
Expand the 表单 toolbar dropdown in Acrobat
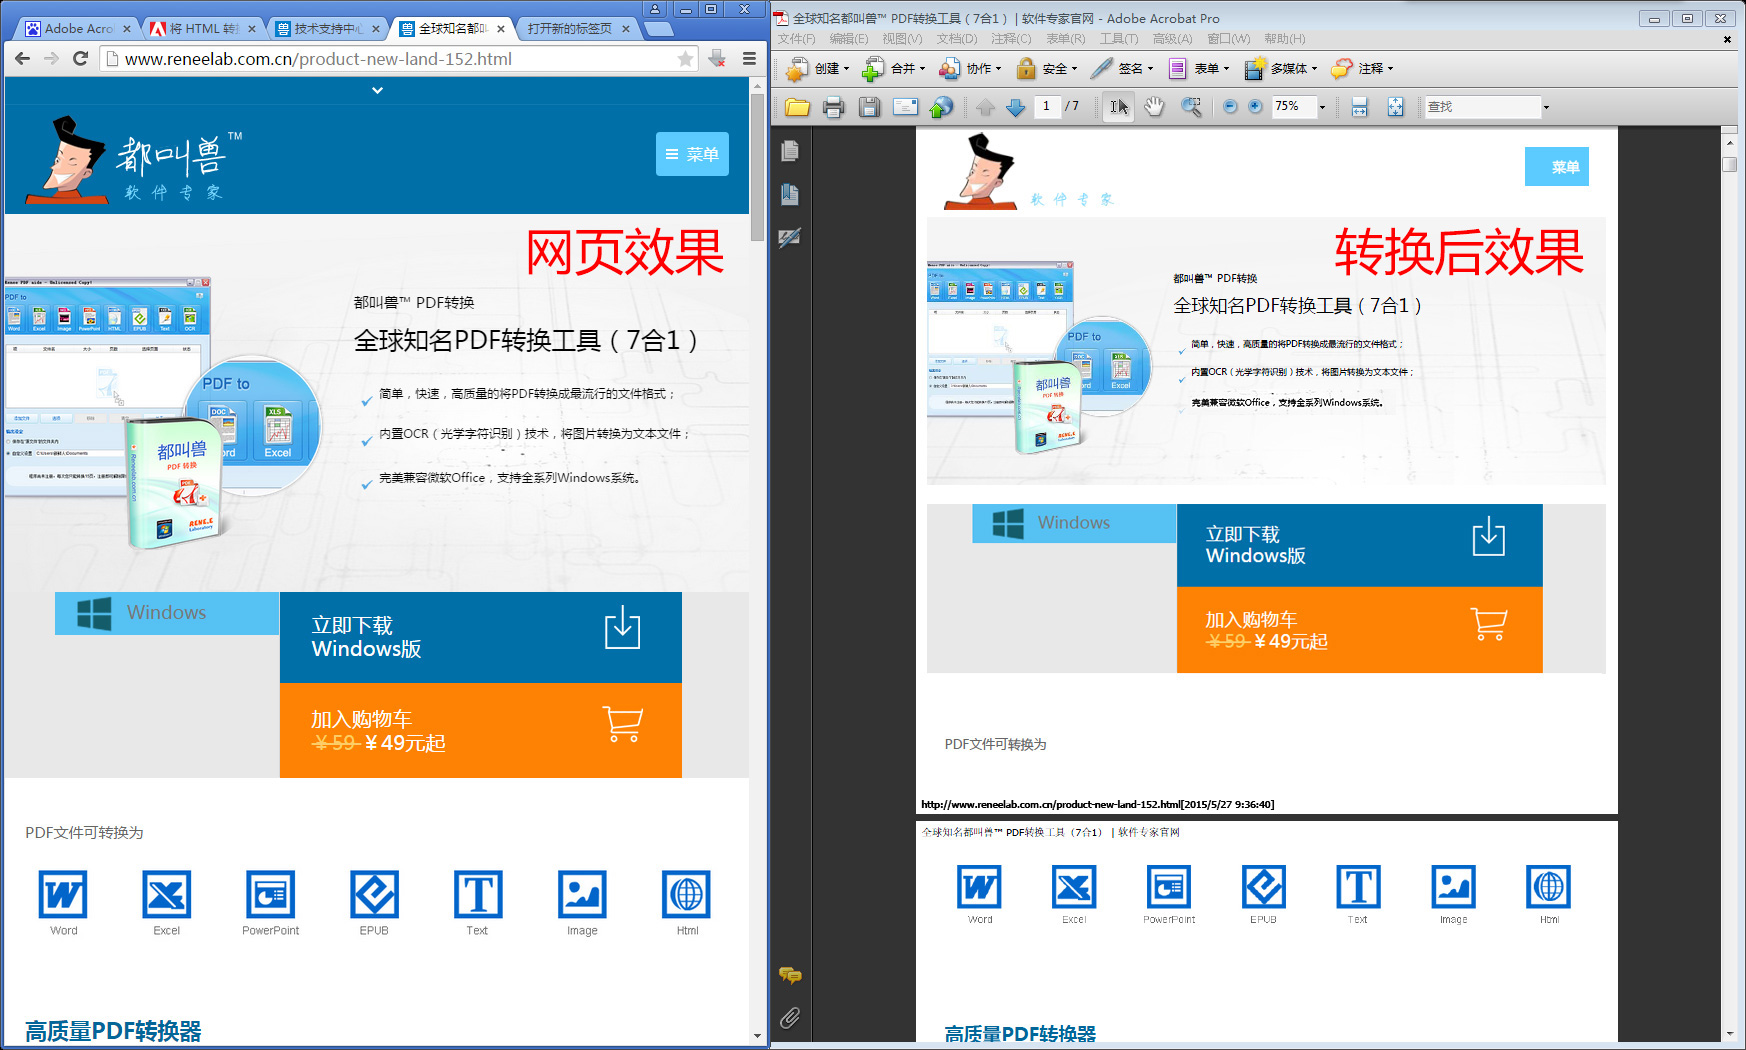pyautogui.click(x=1226, y=69)
